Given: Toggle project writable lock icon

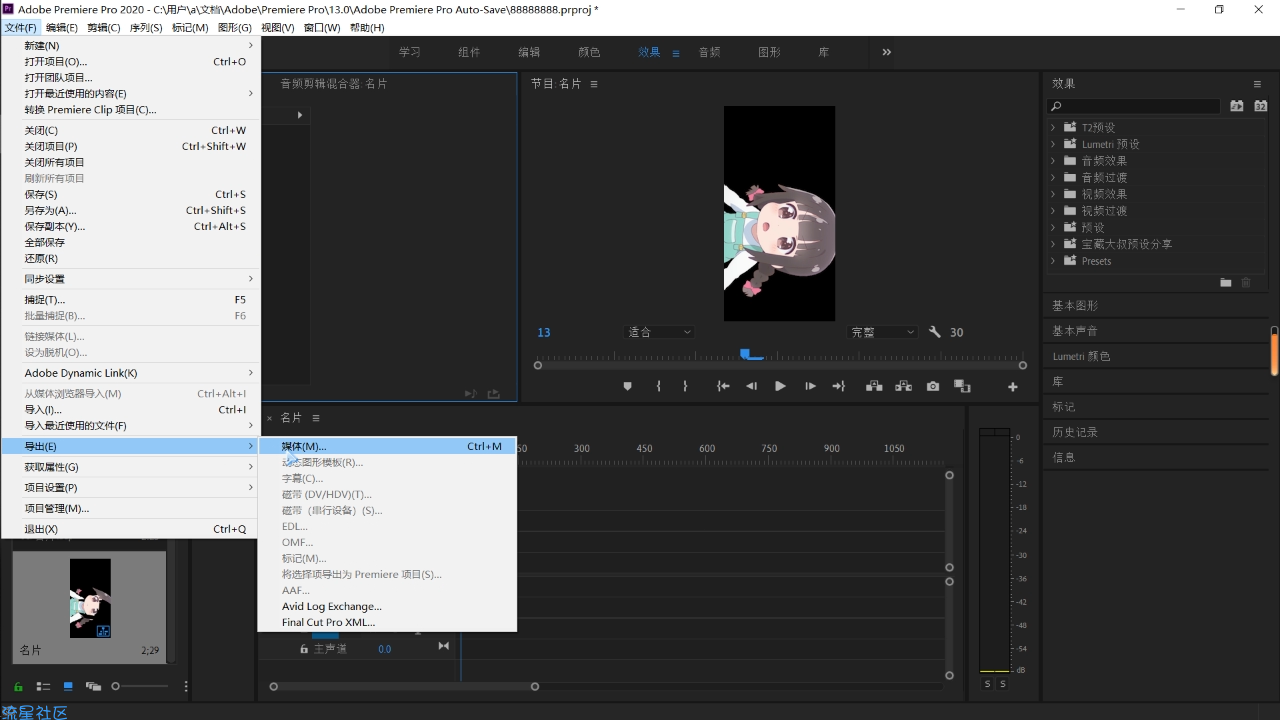Looking at the screenshot, I should click(x=18, y=687).
